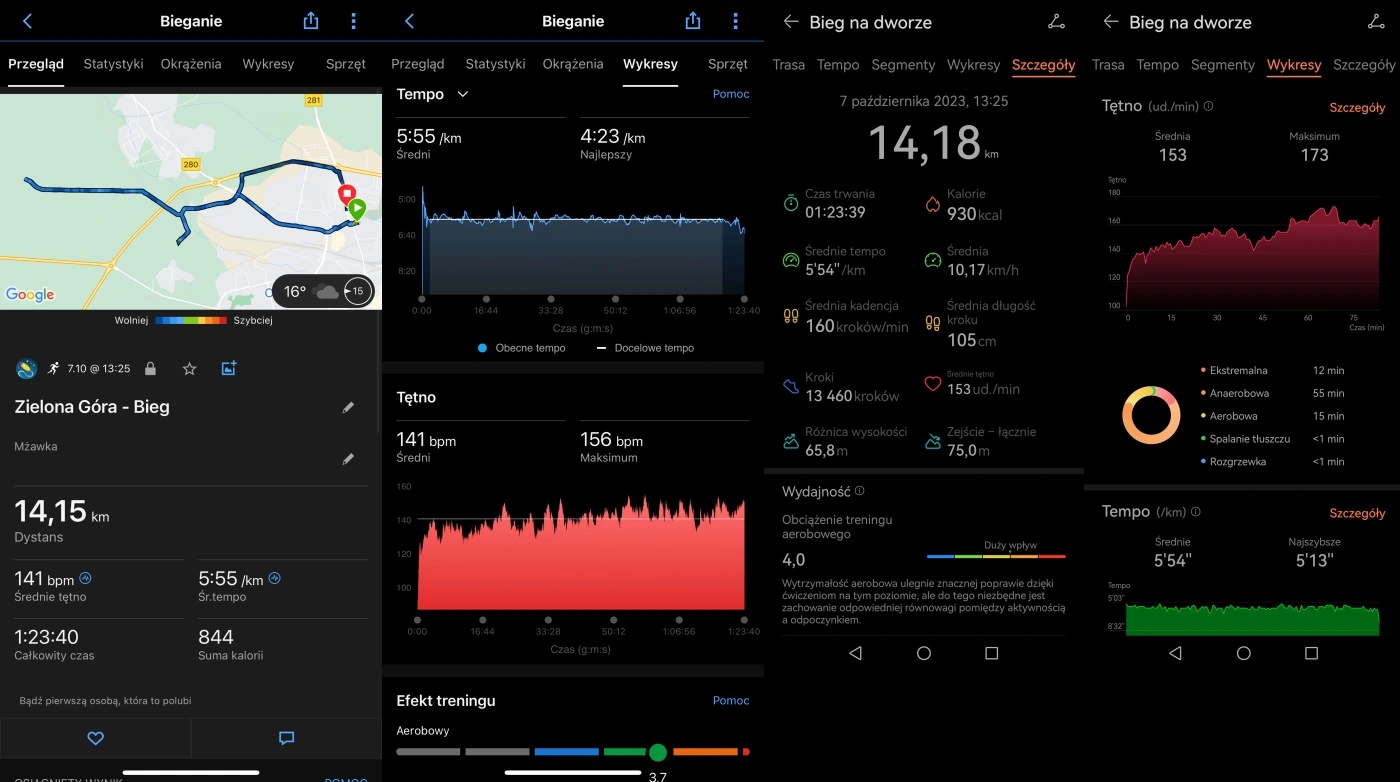Tap the heart icon to like the run
This screenshot has width=1400, height=782.
coord(95,737)
